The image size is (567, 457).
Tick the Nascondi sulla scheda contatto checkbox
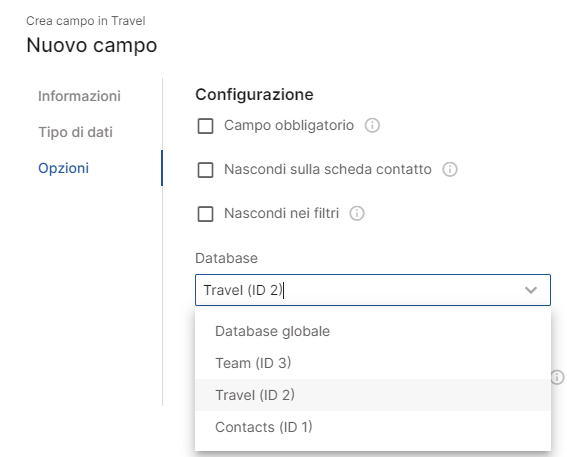pos(205,170)
